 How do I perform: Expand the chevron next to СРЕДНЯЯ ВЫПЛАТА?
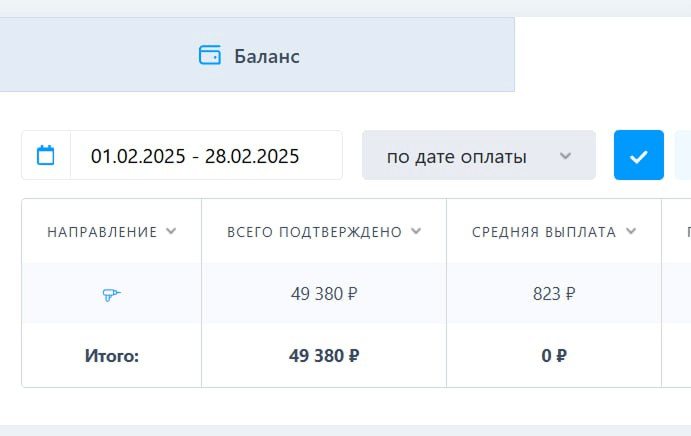[631, 231]
